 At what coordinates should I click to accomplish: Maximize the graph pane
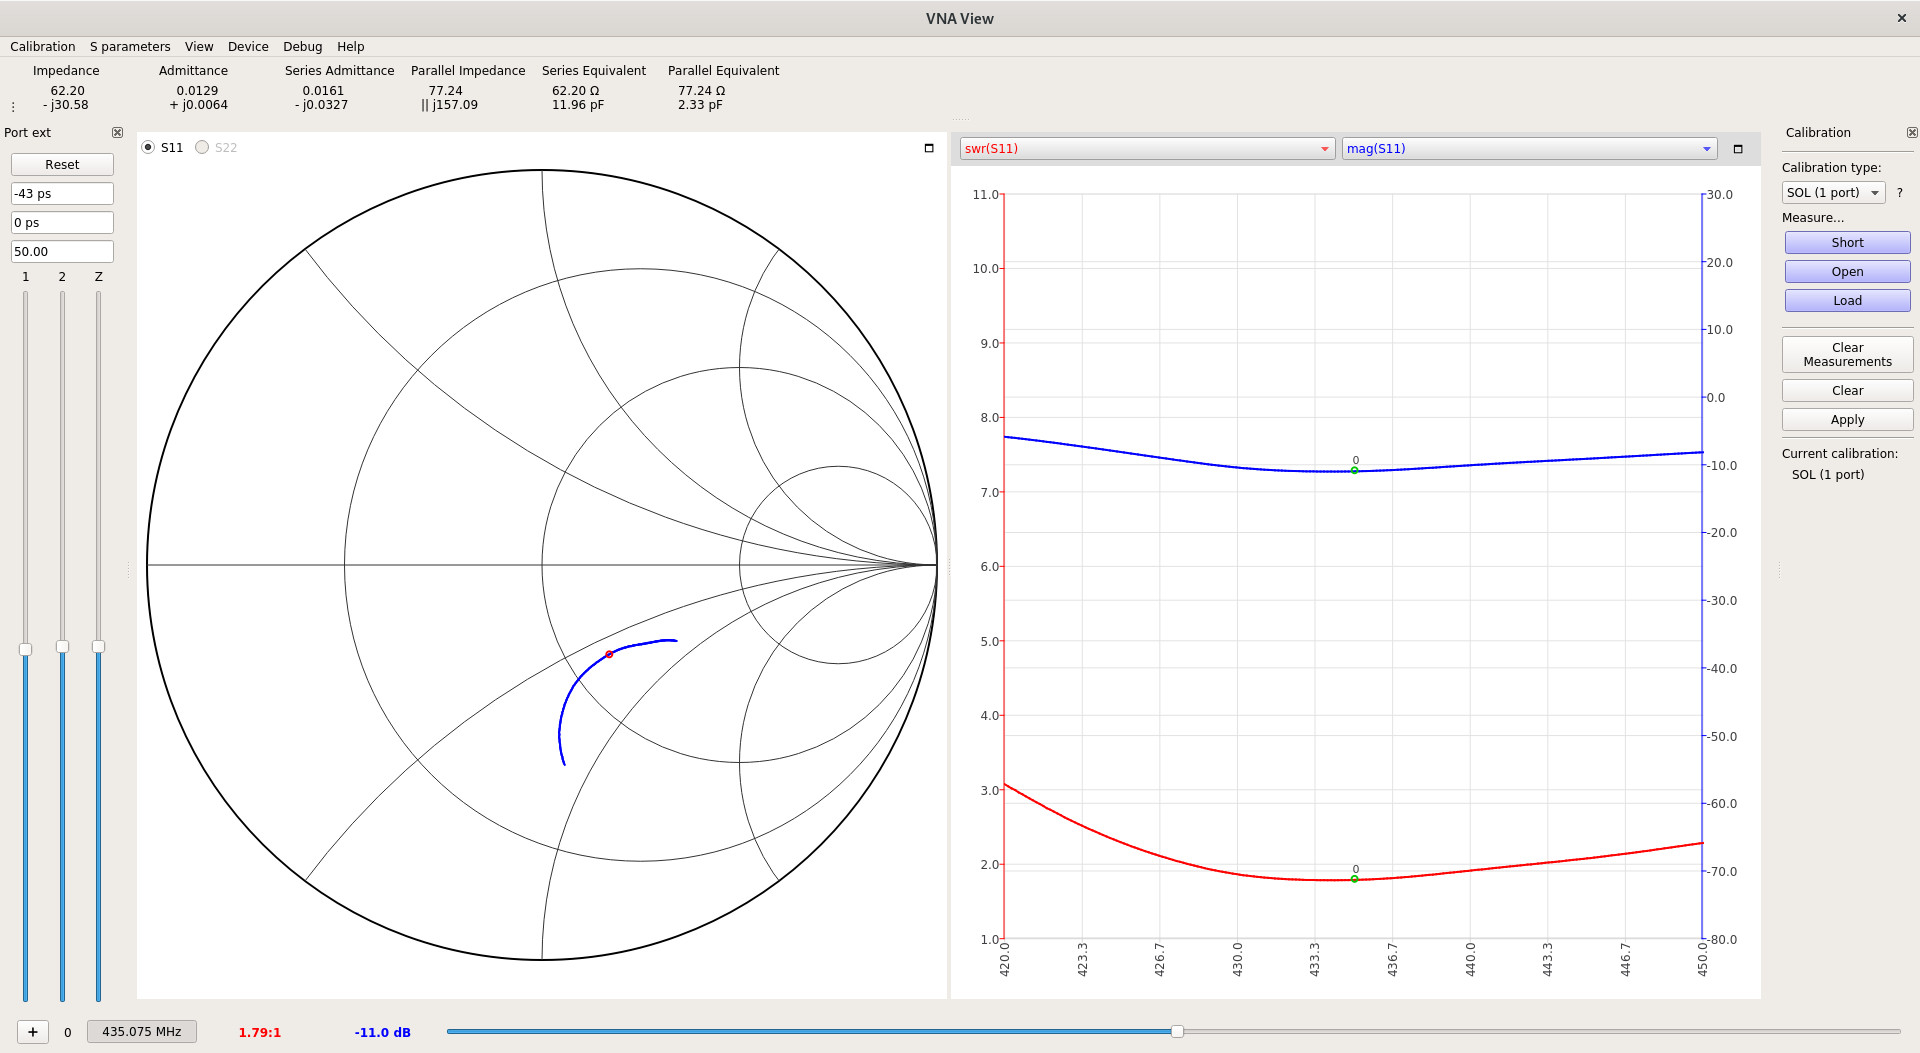[x=1738, y=149]
